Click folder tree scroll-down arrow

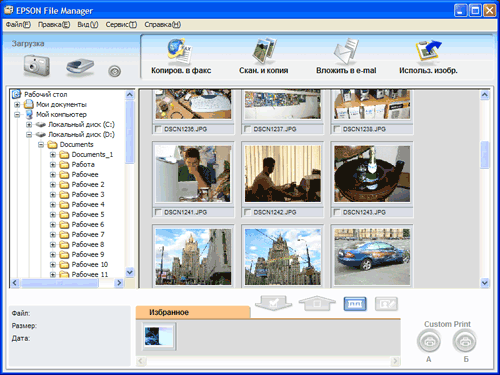click(x=130, y=272)
